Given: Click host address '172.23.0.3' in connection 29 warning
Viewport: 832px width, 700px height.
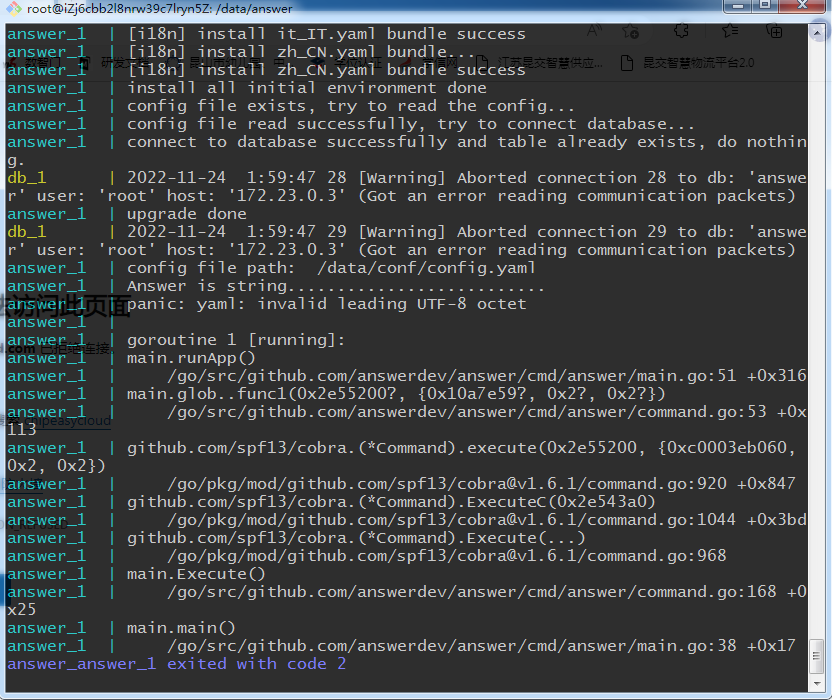Looking at the screenshot, I should click(287, 250).
